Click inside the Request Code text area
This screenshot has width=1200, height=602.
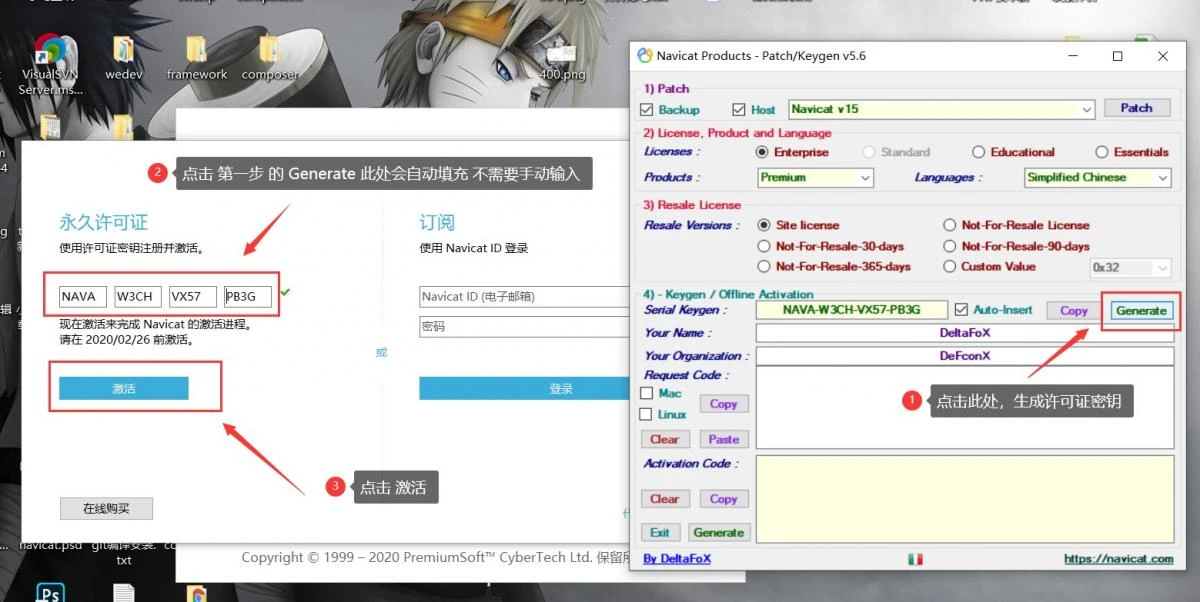click(964, 407)
